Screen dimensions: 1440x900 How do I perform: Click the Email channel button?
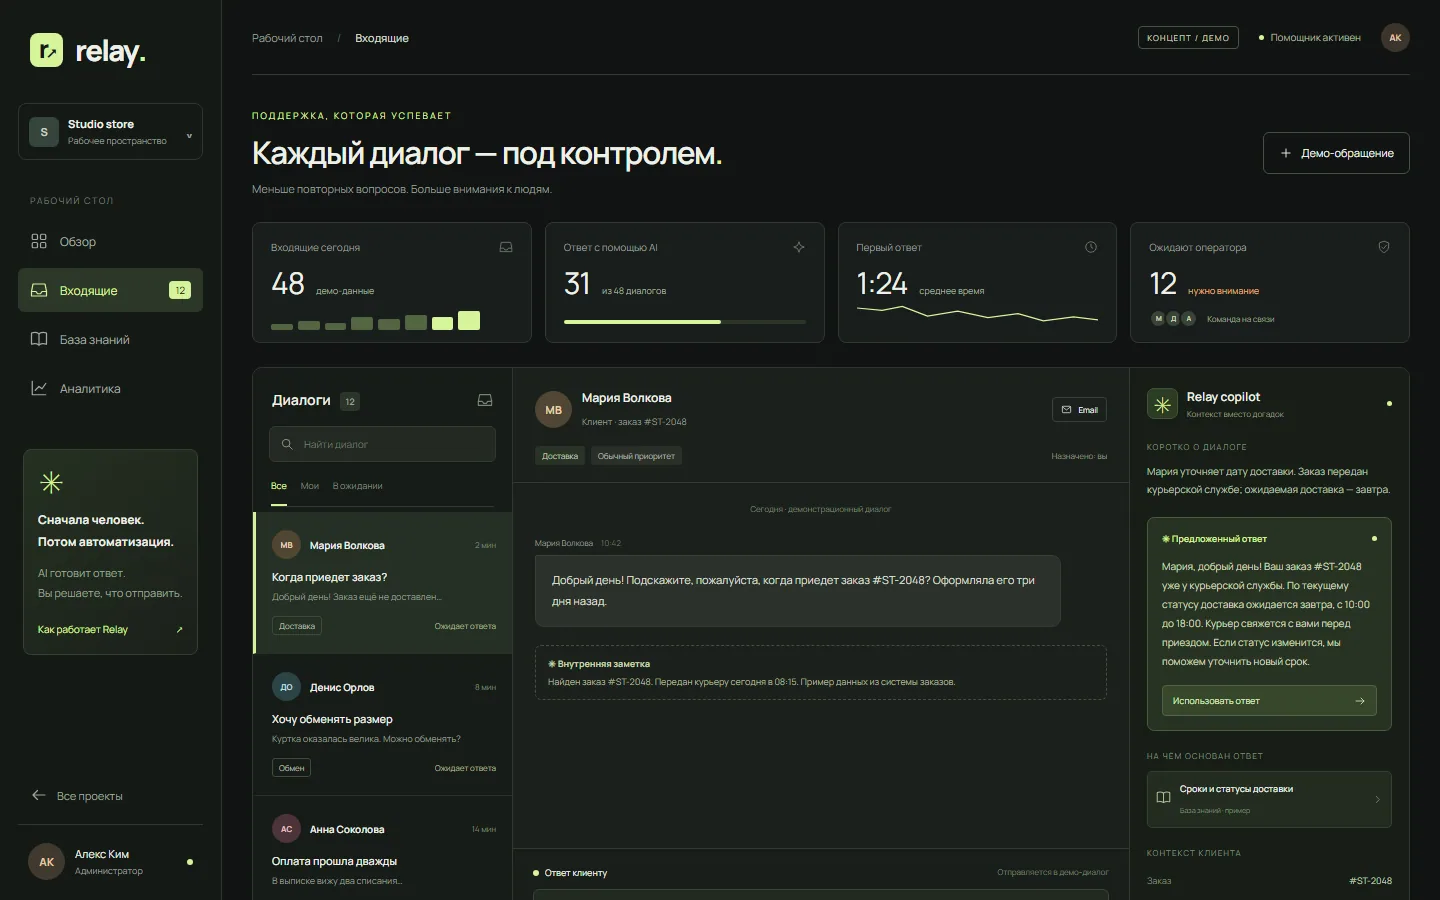[x=1079, y=410]
